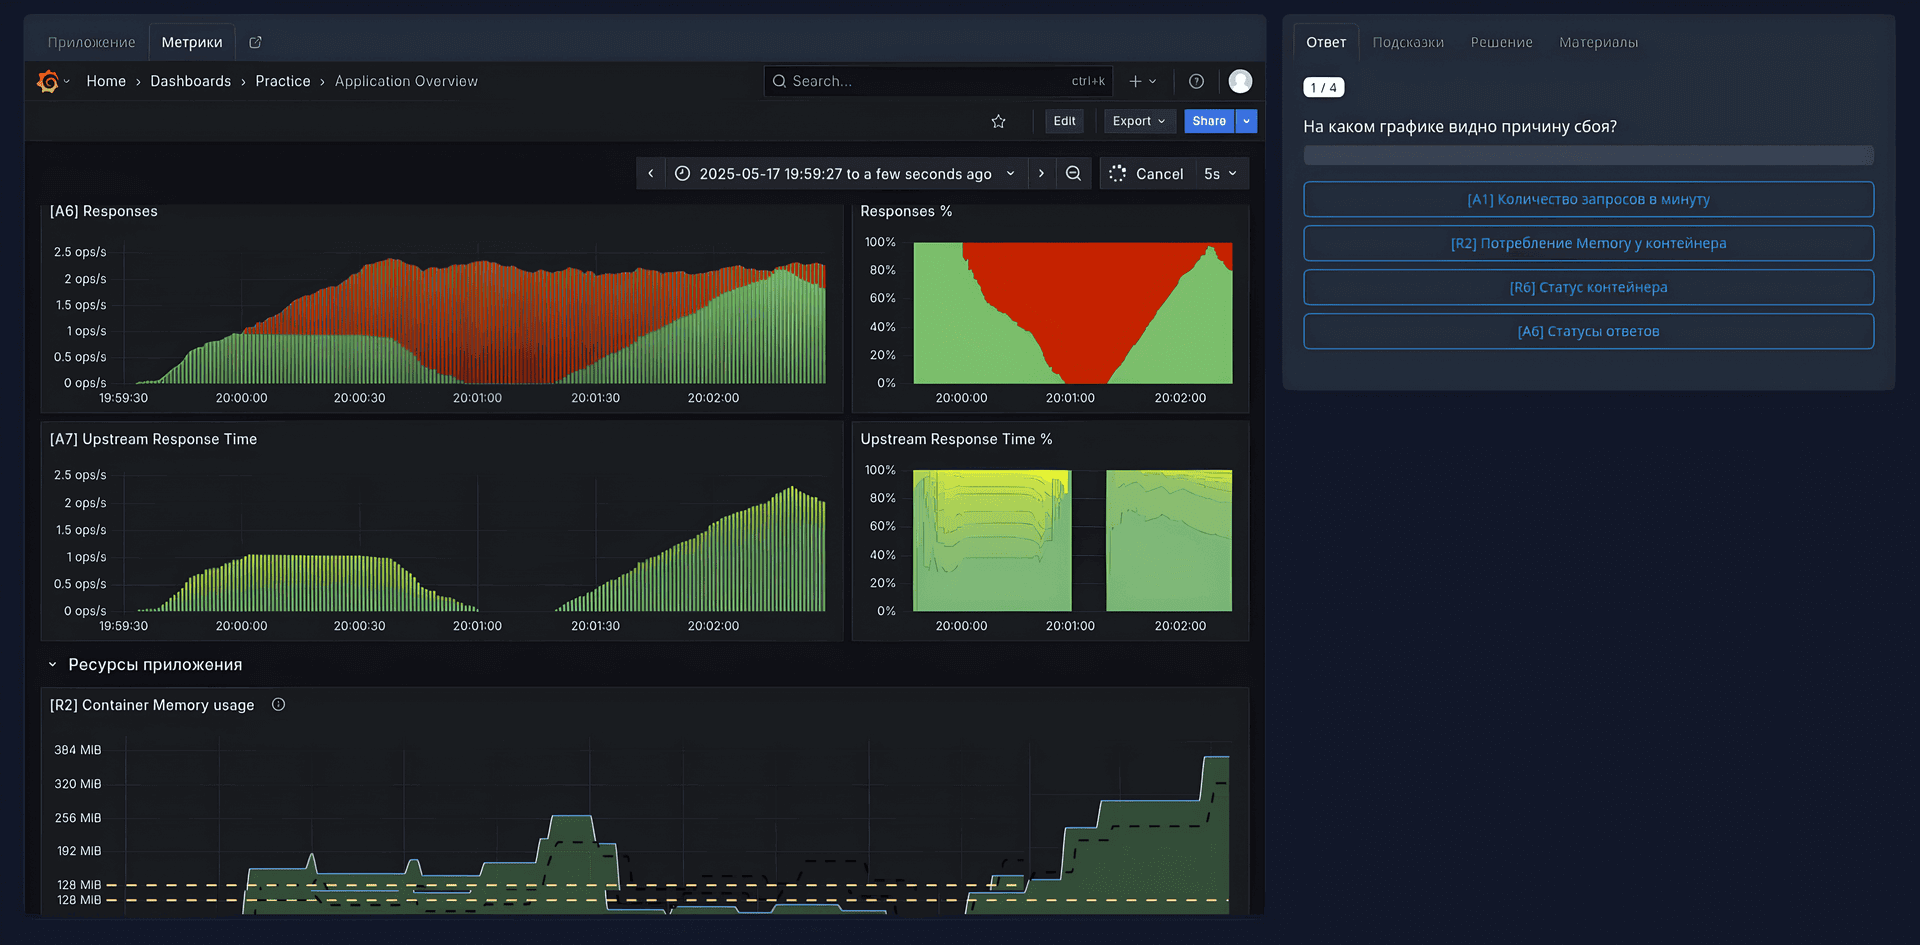Viewport: 1920px width, 945px height.
Task: Switch to the Приложение tab
Action: tap(91, 42)
